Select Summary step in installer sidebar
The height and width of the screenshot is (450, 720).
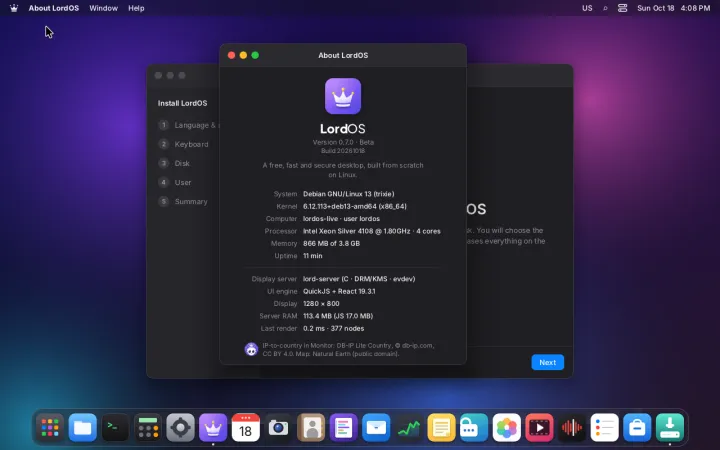tap(183, 202)
